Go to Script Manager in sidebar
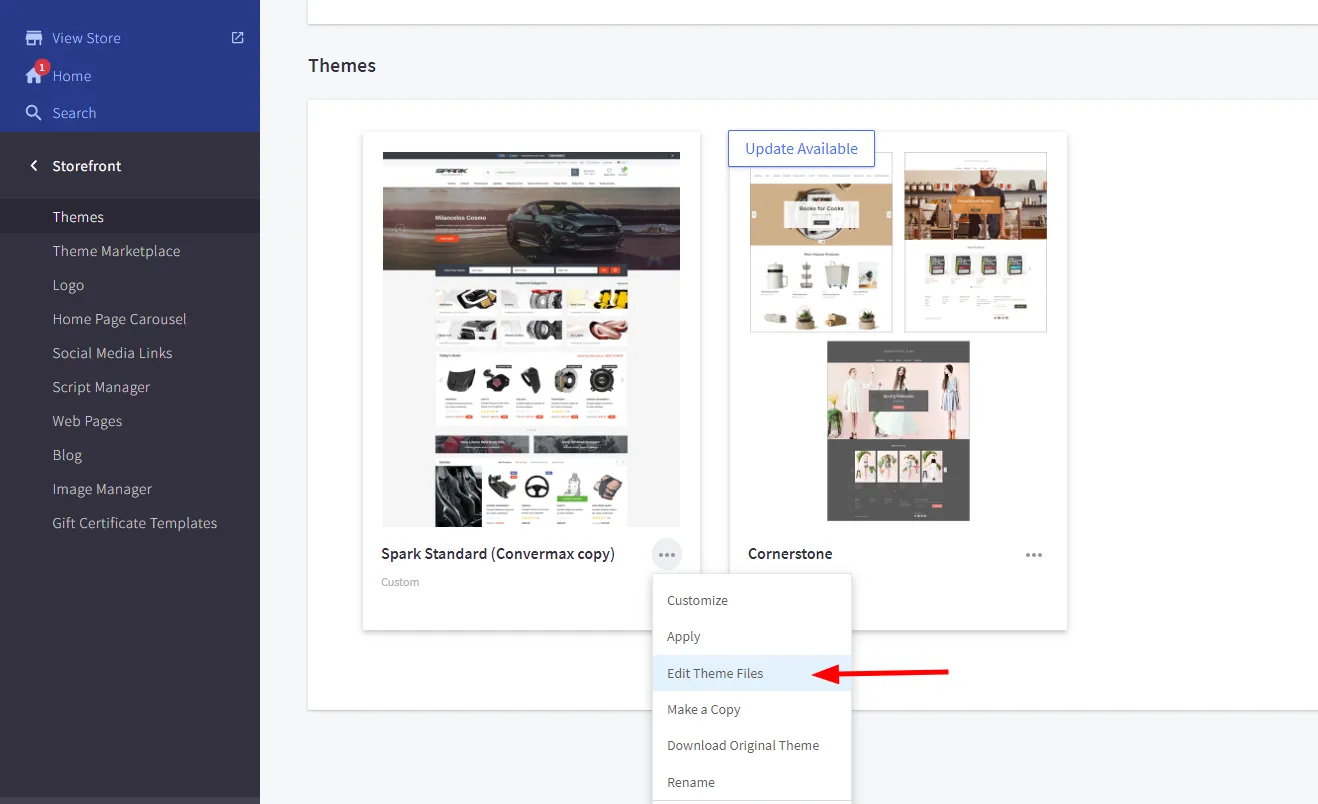Image resolution: width=1318 pixels, height=804 pixels. click(x=101, y=387)
